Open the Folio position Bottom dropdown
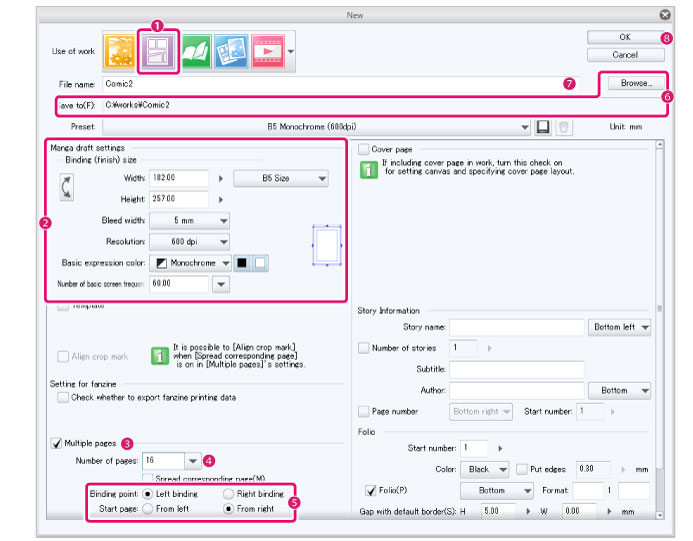The width and height of the screenshot is (693, 541). pos(496,491)
